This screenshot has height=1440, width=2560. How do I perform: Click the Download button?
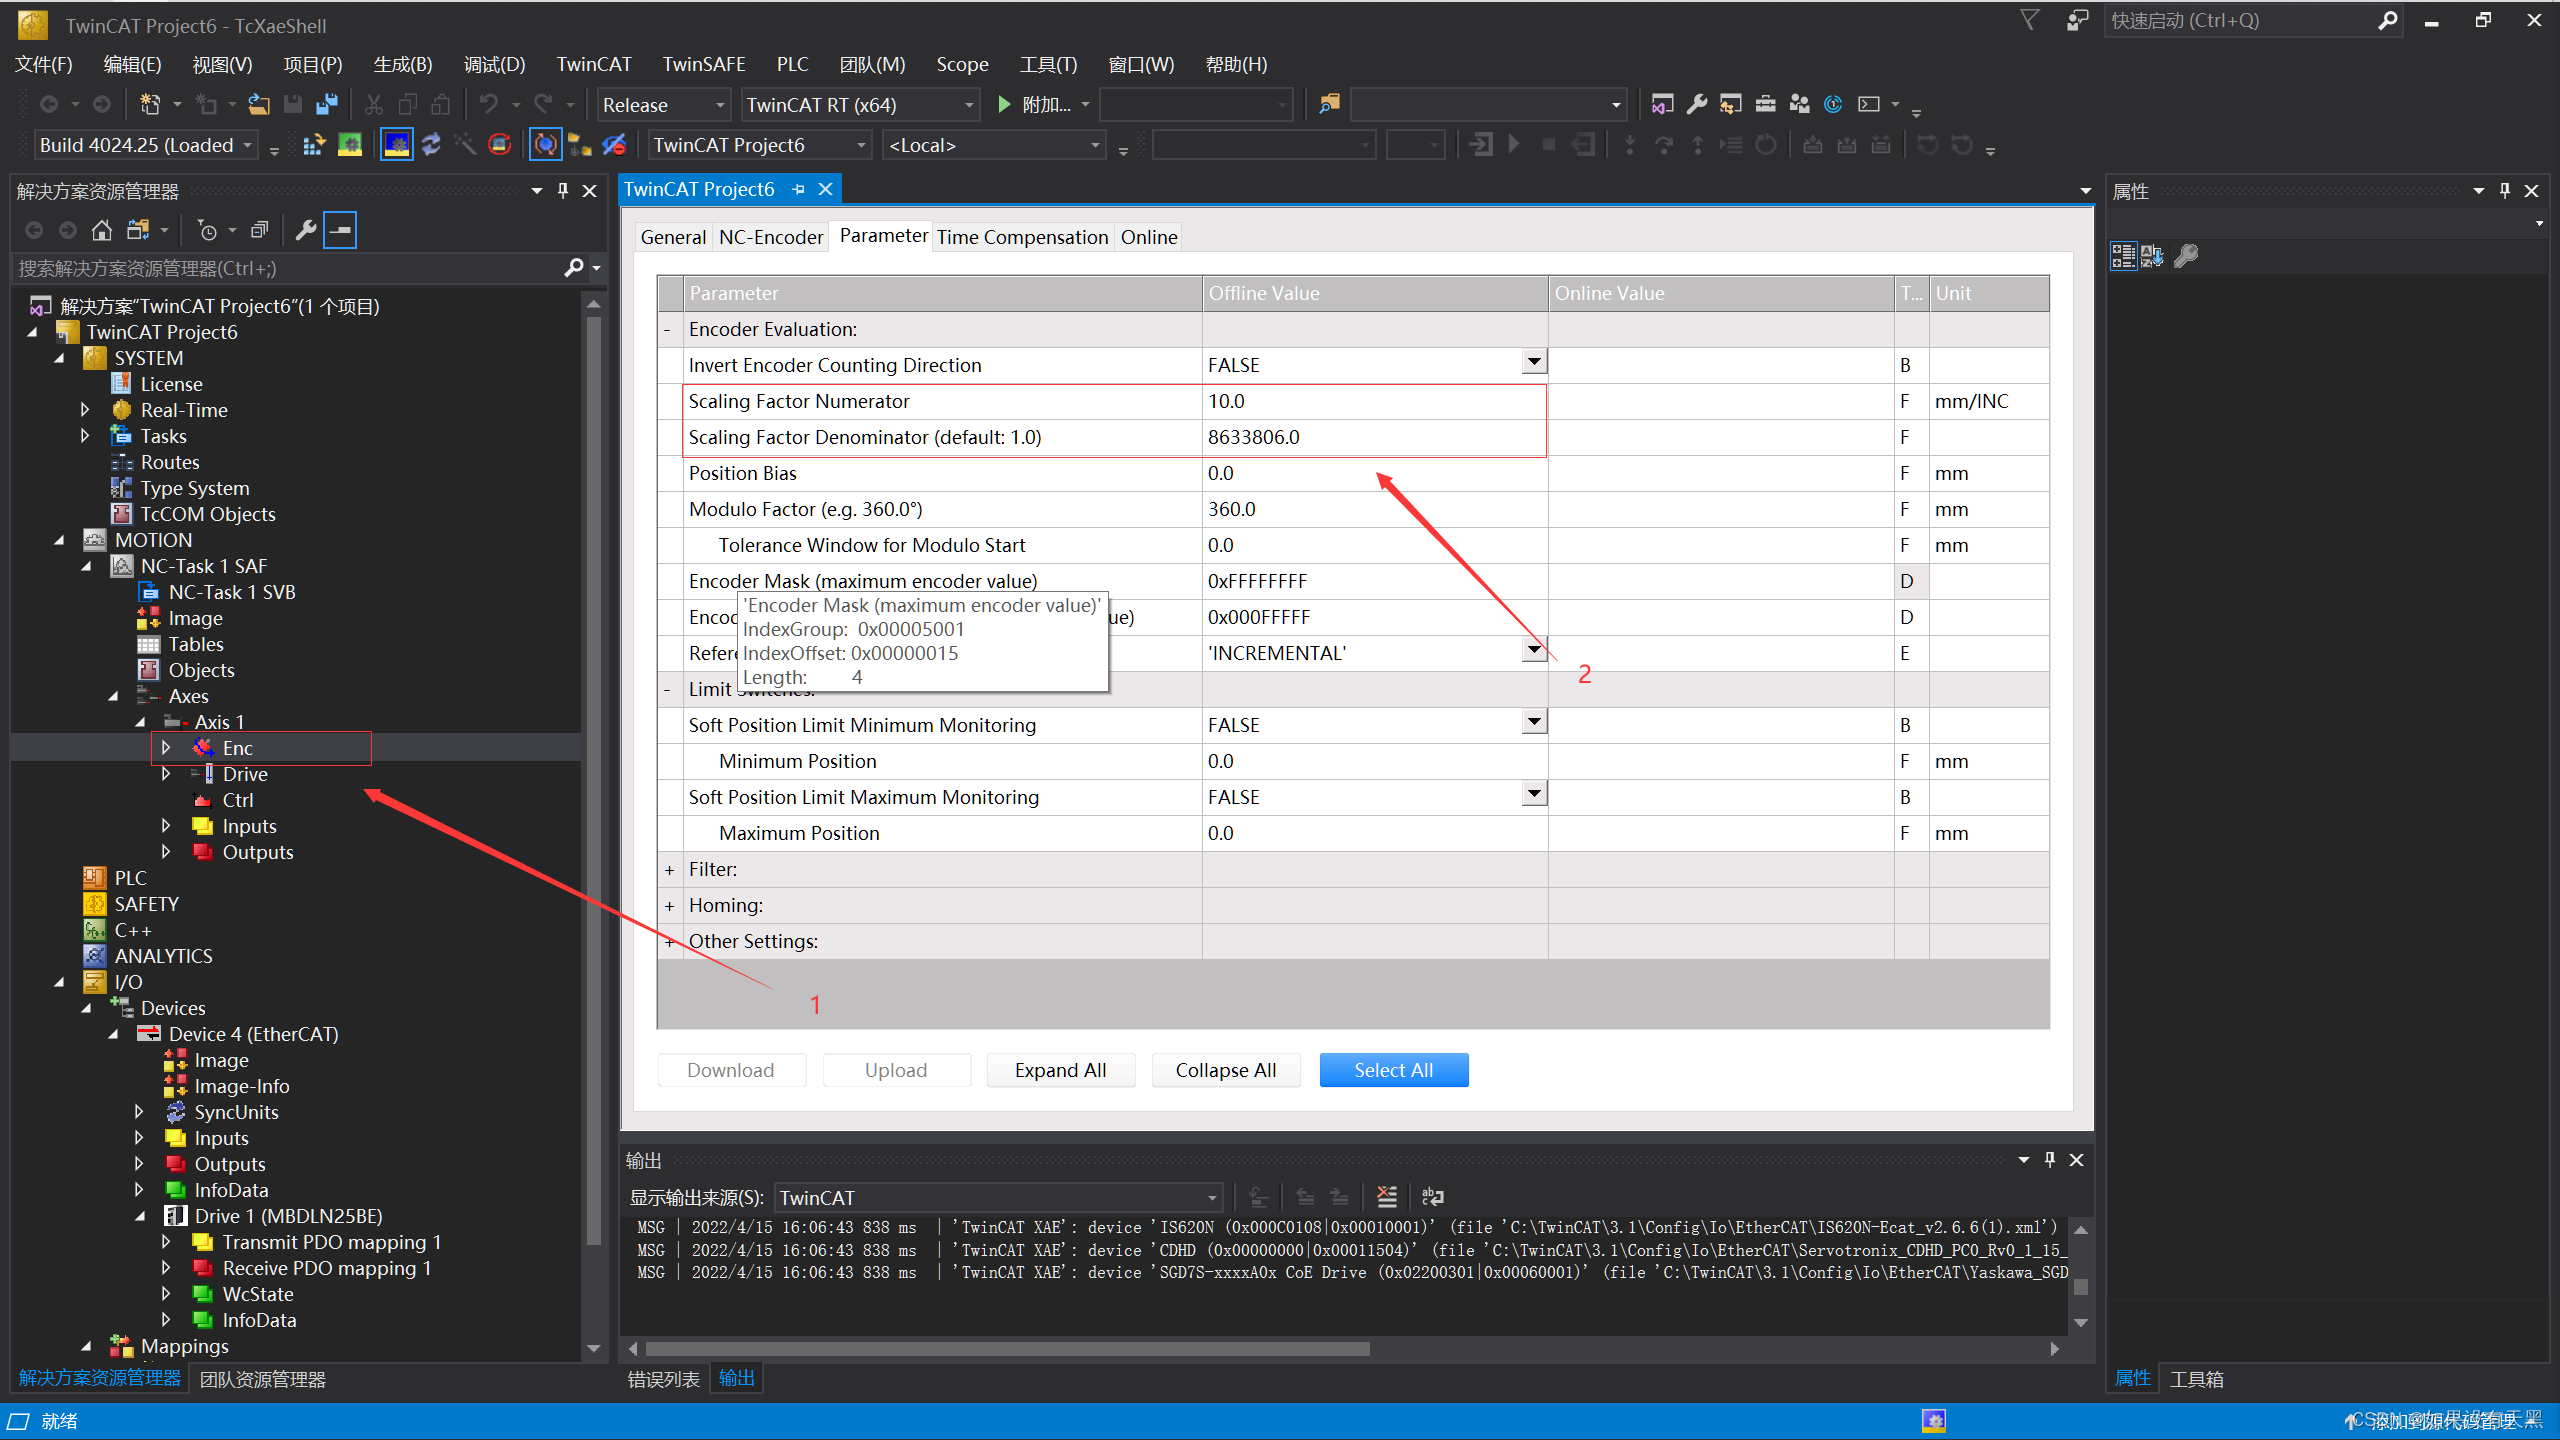coord(728,1069)
